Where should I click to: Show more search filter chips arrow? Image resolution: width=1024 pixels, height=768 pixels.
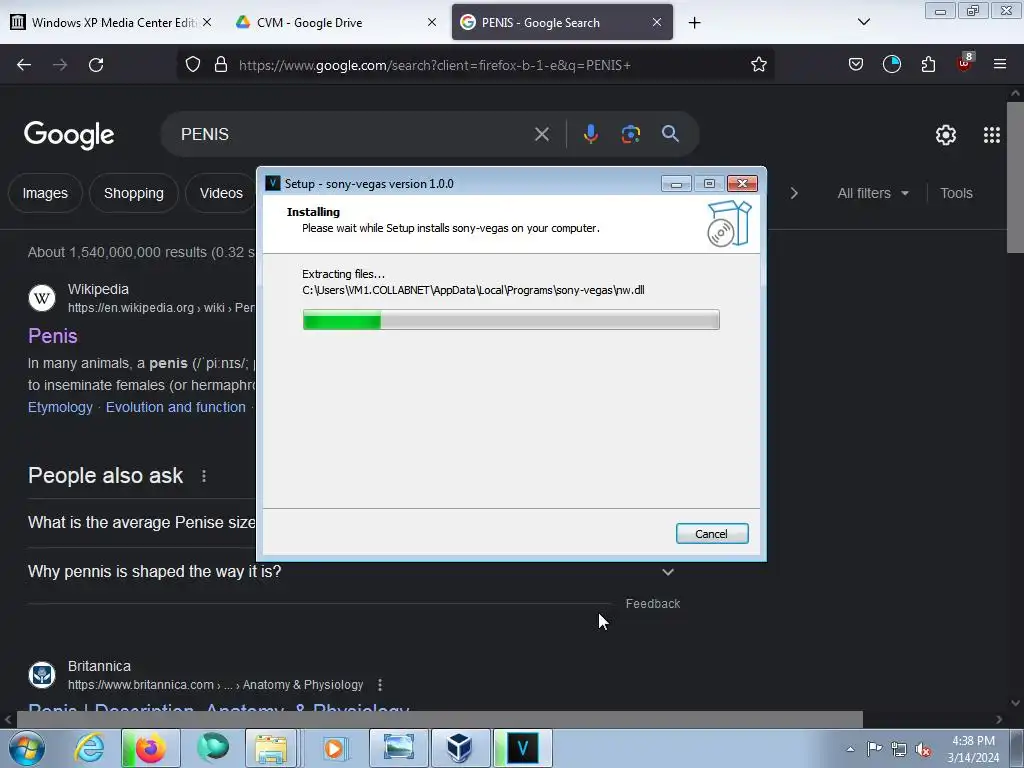(793, 193)
